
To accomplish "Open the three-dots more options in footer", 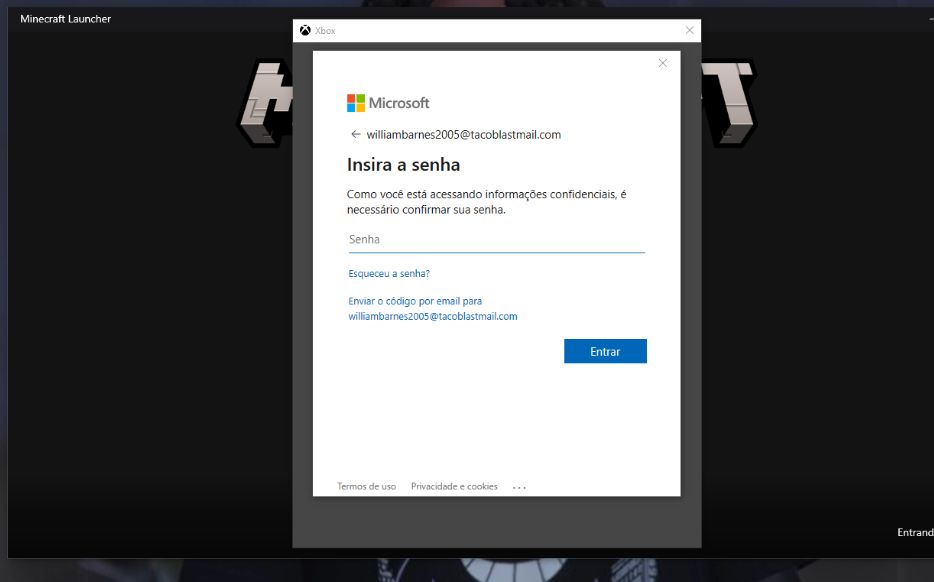I will pos(519,487).
